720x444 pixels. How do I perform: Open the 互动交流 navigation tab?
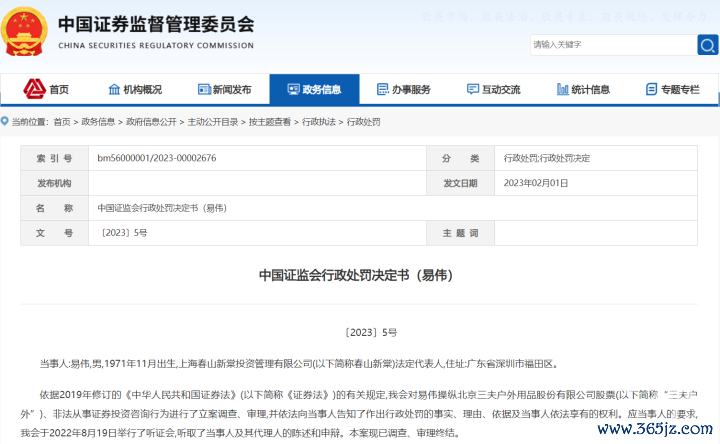[493, 89]
